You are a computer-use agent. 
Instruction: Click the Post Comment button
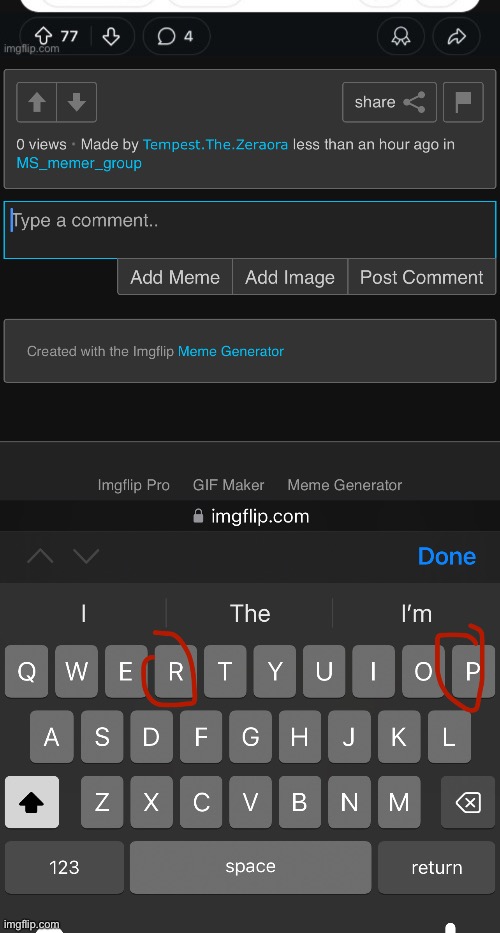(x=421, y=277)
